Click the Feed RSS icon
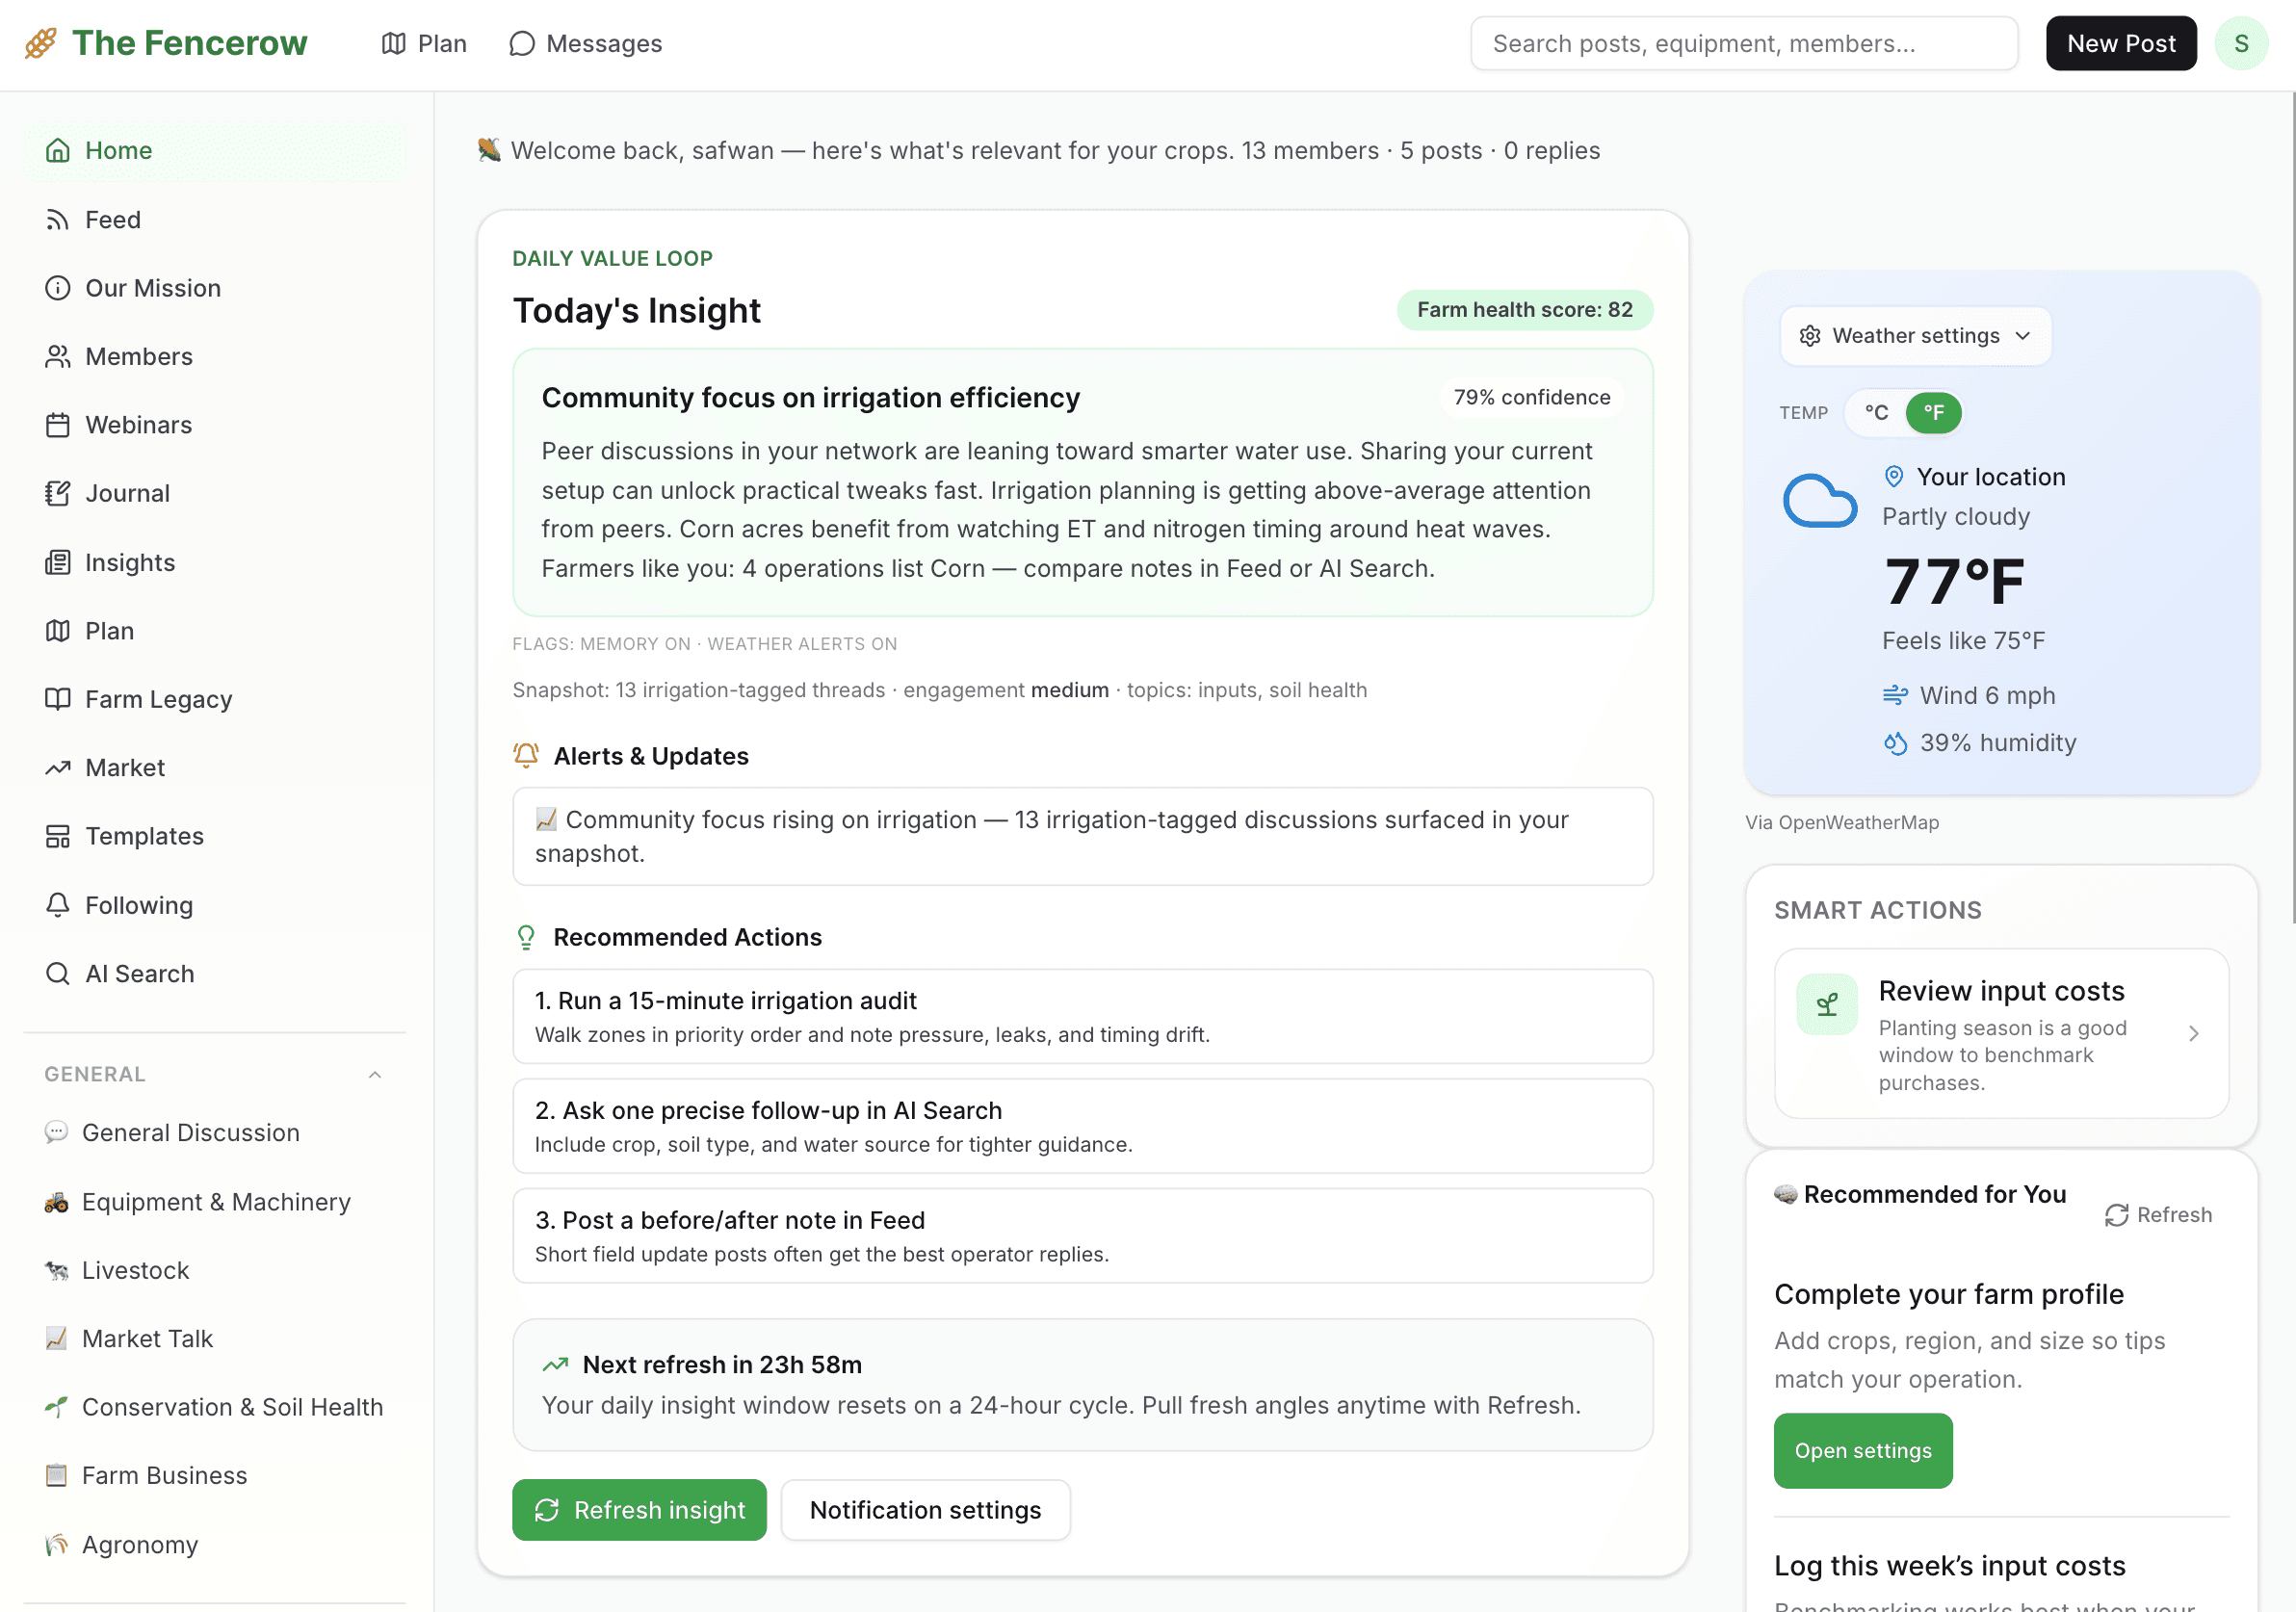The image size is (2296, 1612). pos(58,220)
